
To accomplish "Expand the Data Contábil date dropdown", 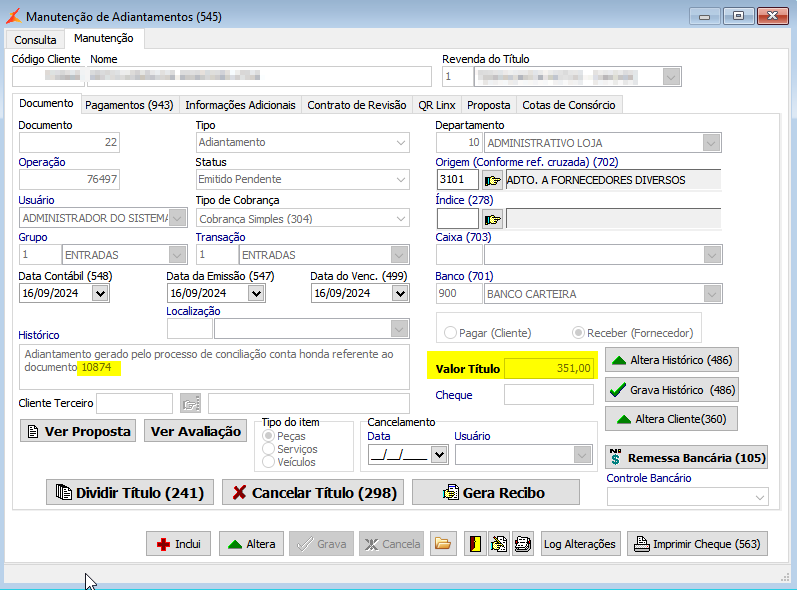I will [x=99, y=293].
